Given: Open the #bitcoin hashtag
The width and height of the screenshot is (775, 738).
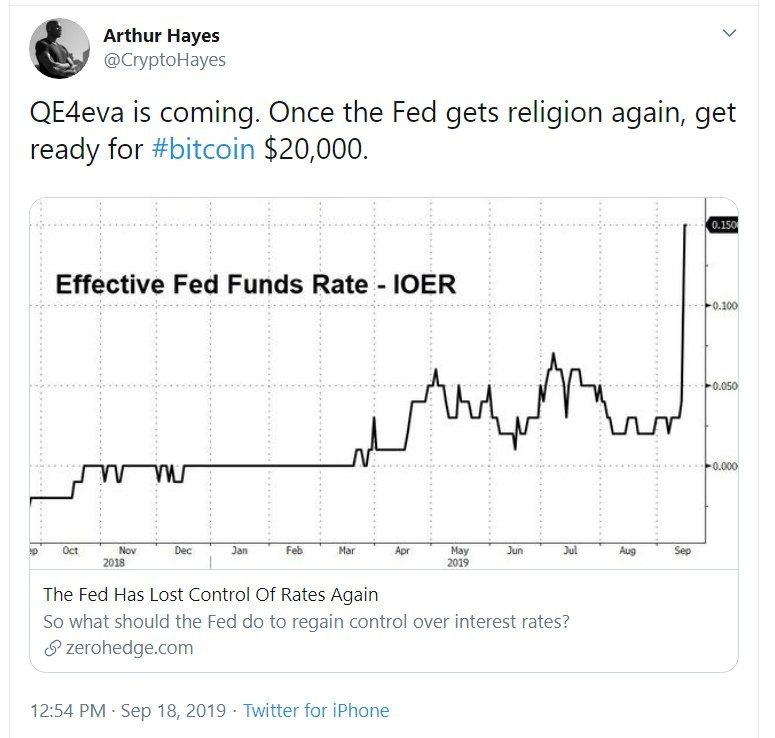Looking at the screenshot, I should click(203, 148).
